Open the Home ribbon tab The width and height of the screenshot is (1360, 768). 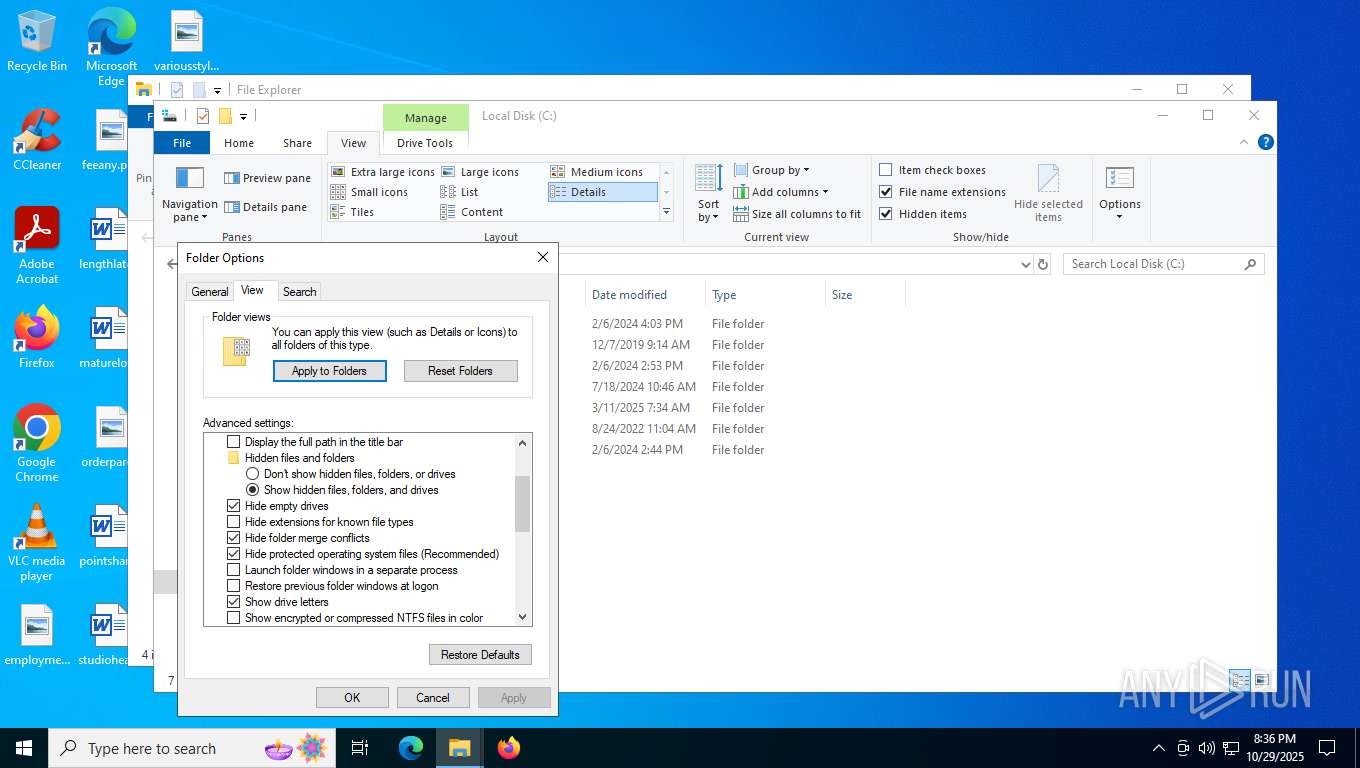click(x=239, y=143)
